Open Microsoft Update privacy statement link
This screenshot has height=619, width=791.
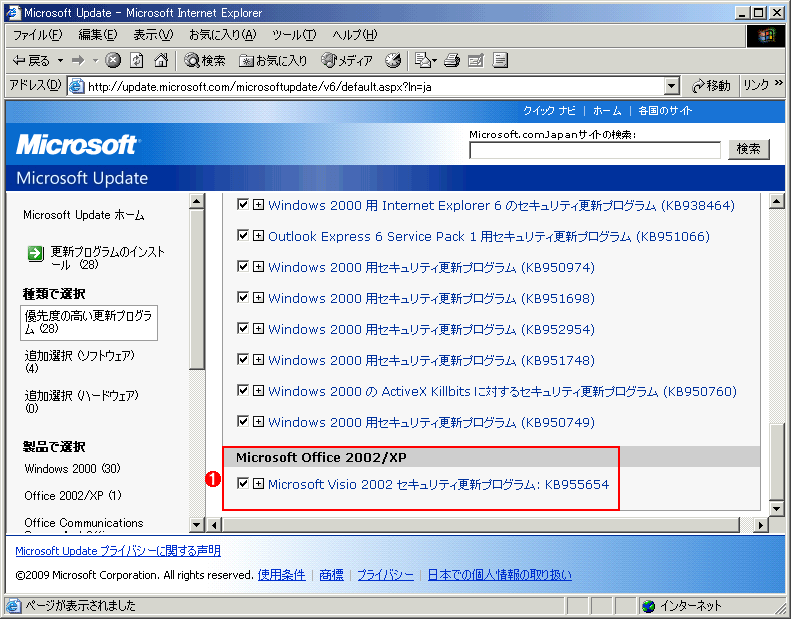[118, 550]
